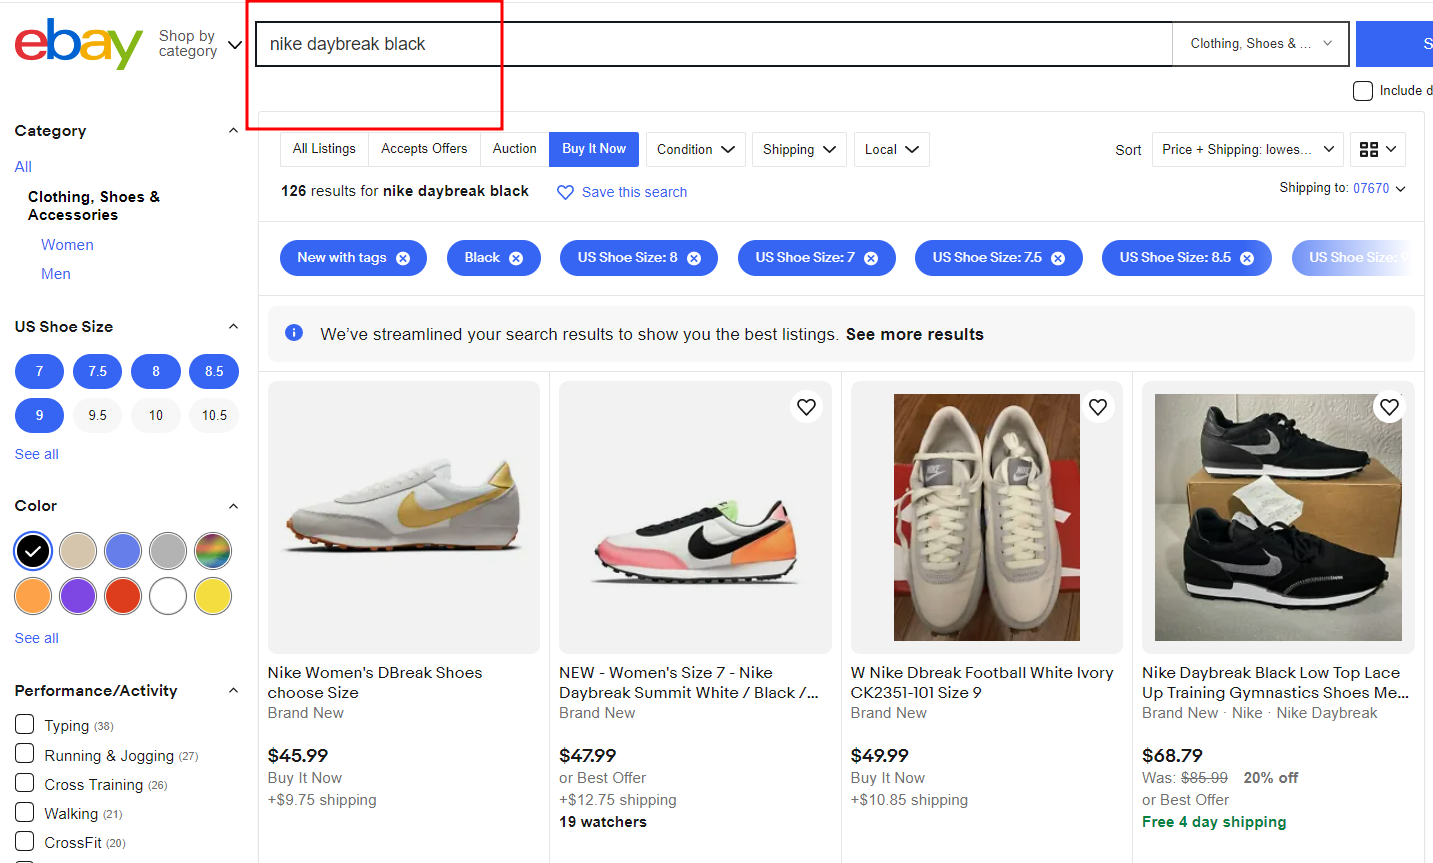This screenshot has height=863, width=1433.
Task: Select the CrossFit checkbox
Action: point(25,841)
